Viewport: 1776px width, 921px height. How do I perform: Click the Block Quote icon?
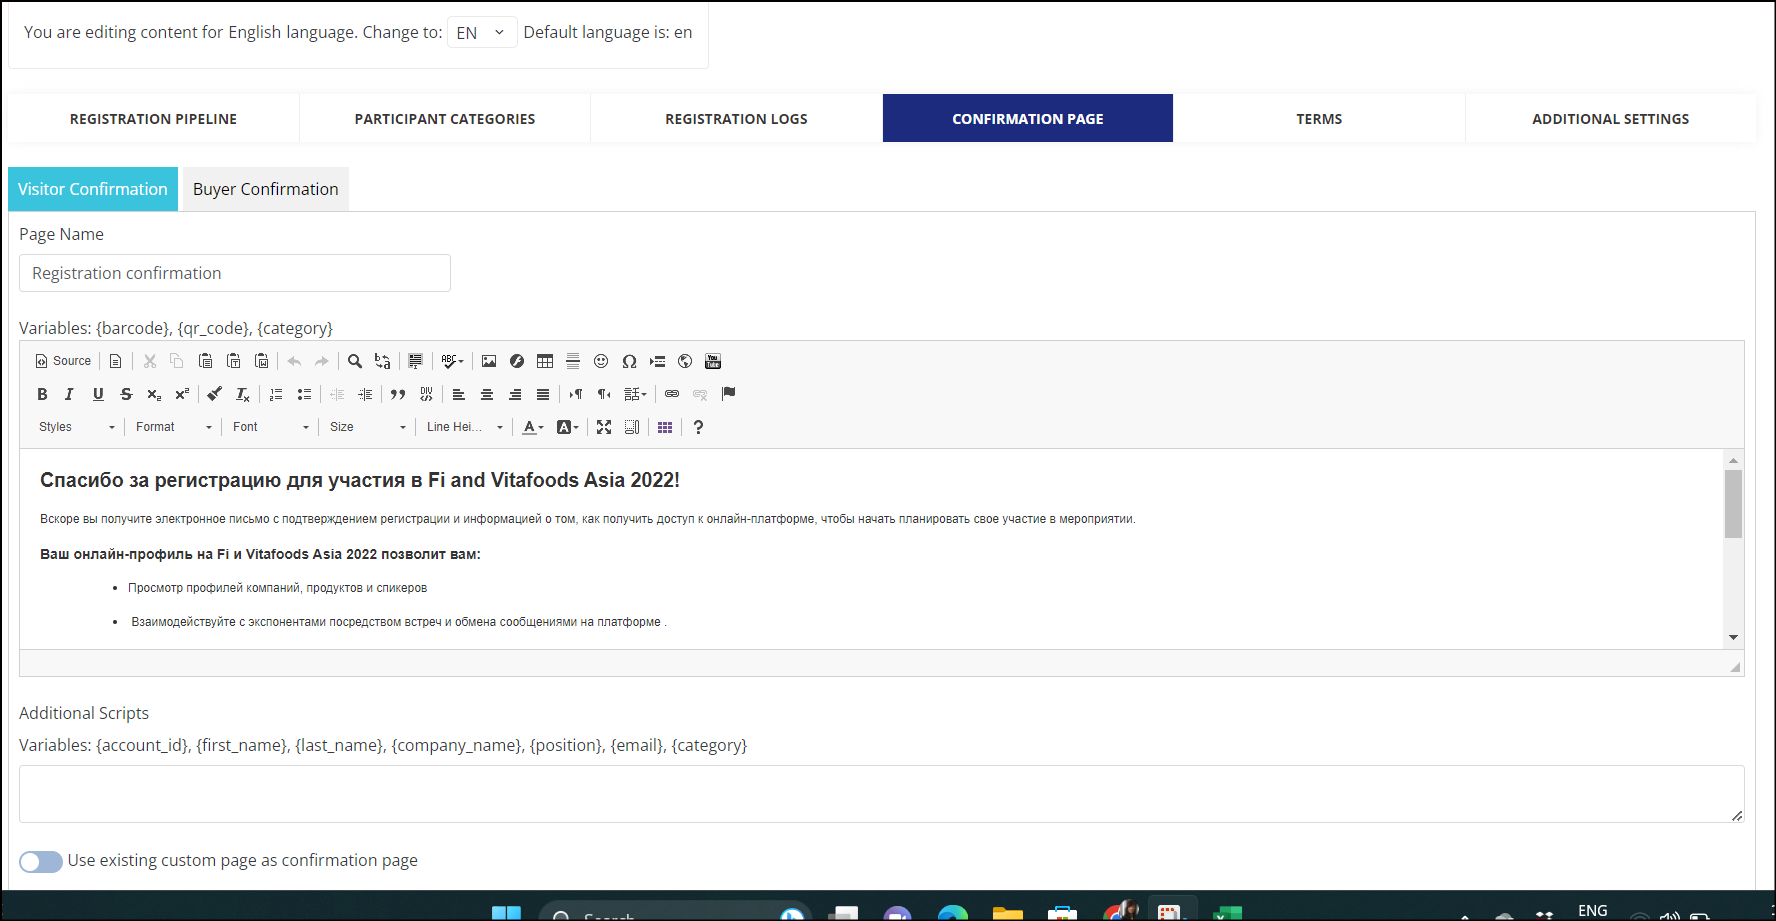398,394
